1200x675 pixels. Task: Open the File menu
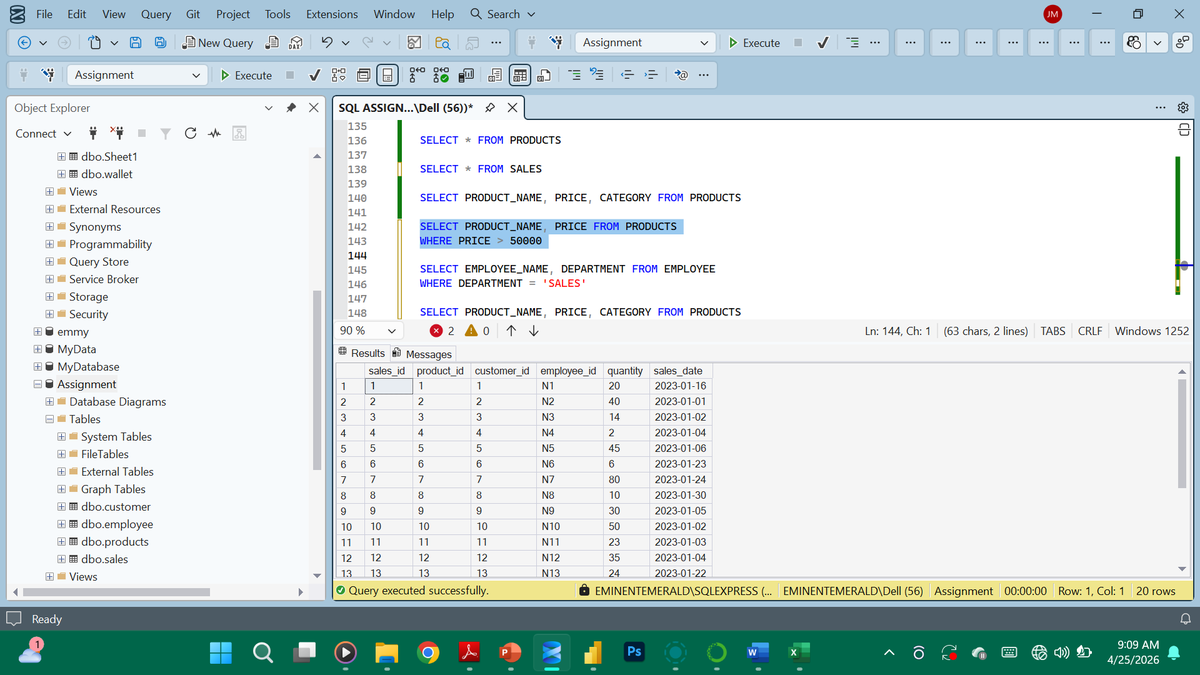tap(44, 14)
